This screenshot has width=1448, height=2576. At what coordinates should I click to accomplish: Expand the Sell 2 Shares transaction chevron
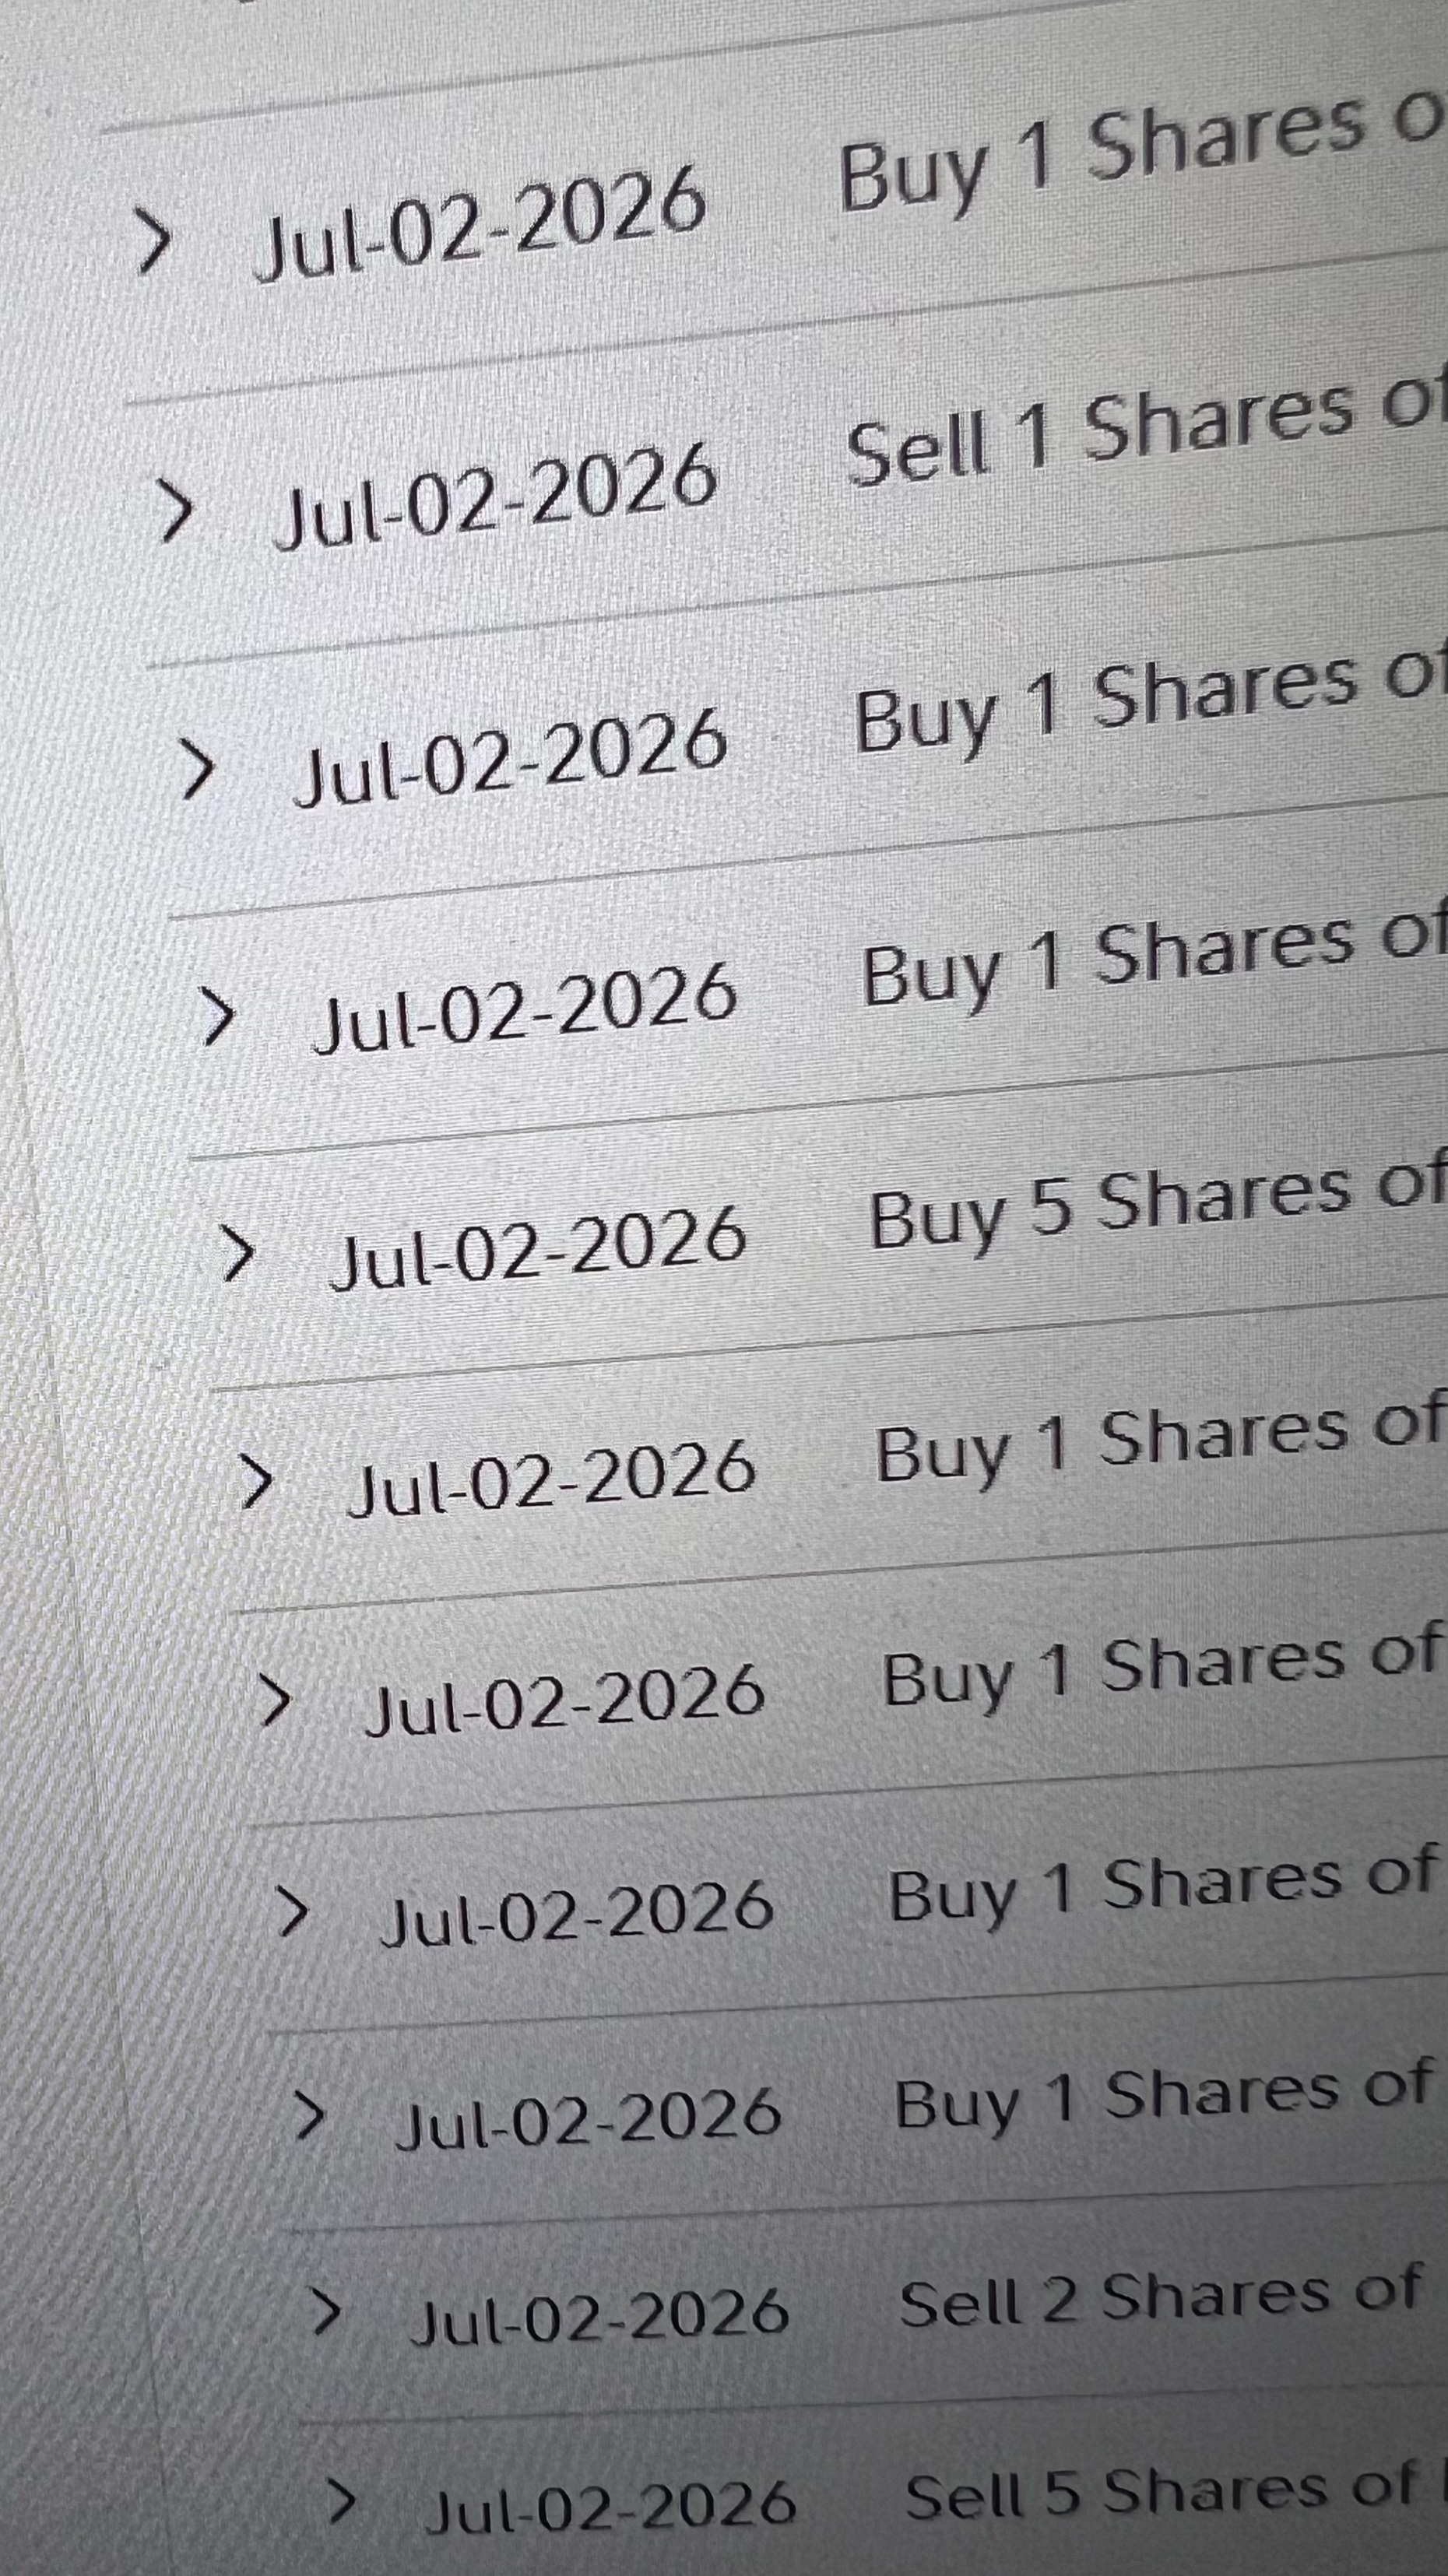pyautogui.click(x=326, y=2312)
